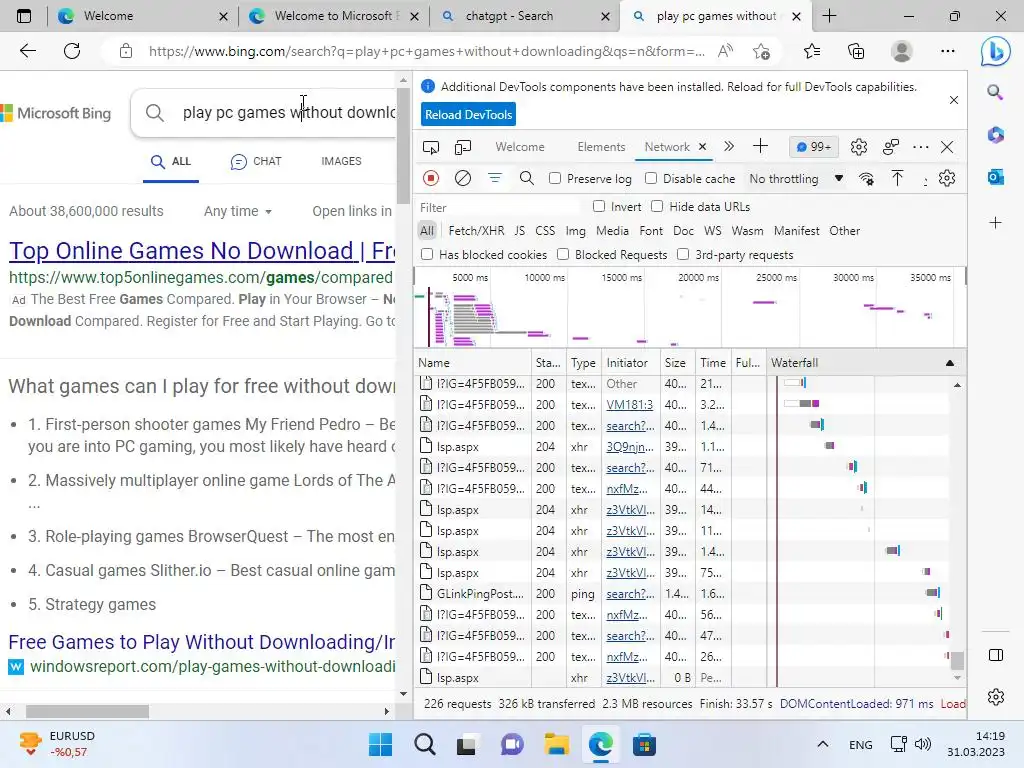Open Top Online Games No Download link
This screenshot has height=768, width=1024.
tap(202, 251)
